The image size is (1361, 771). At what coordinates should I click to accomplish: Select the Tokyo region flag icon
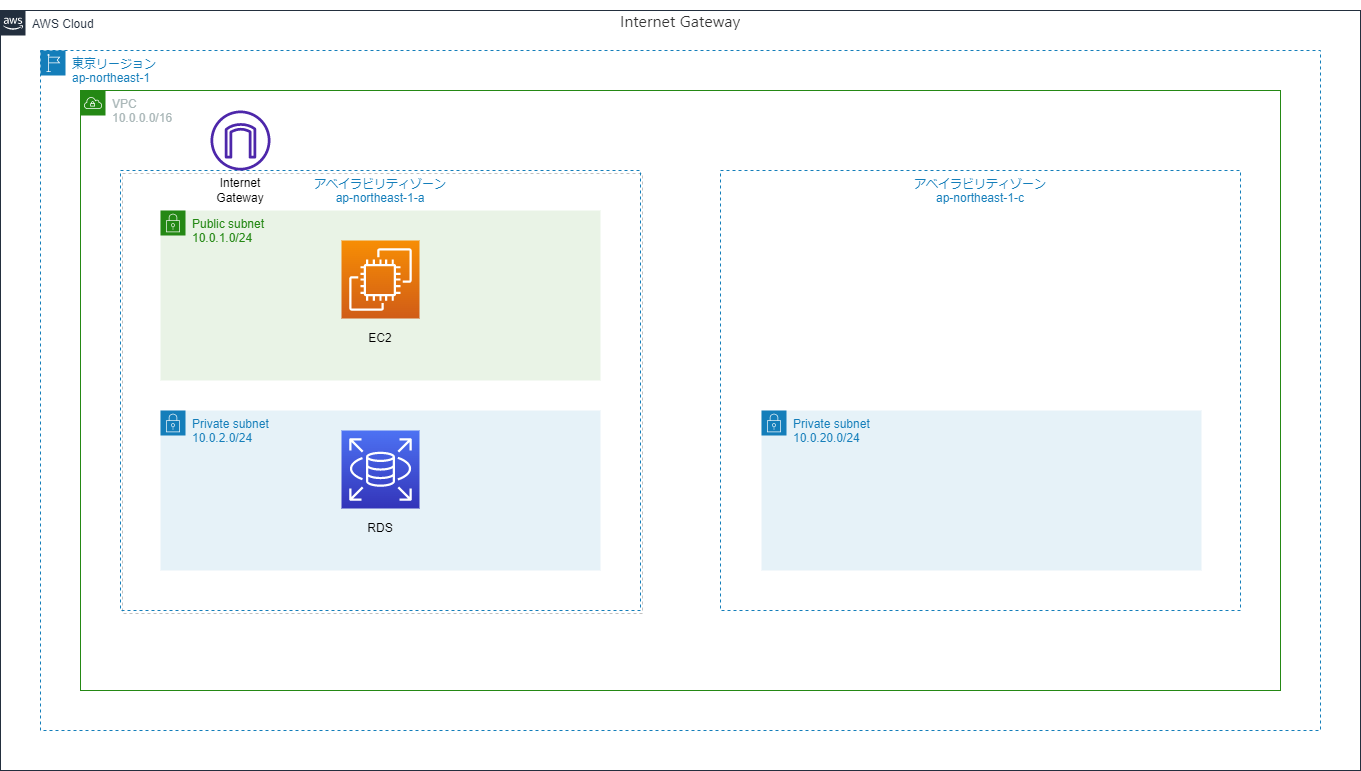pos(53,63)
